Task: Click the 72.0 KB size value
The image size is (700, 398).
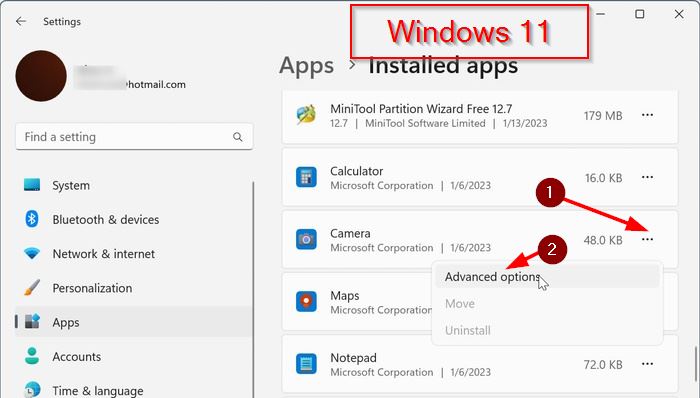Action: 603,365
